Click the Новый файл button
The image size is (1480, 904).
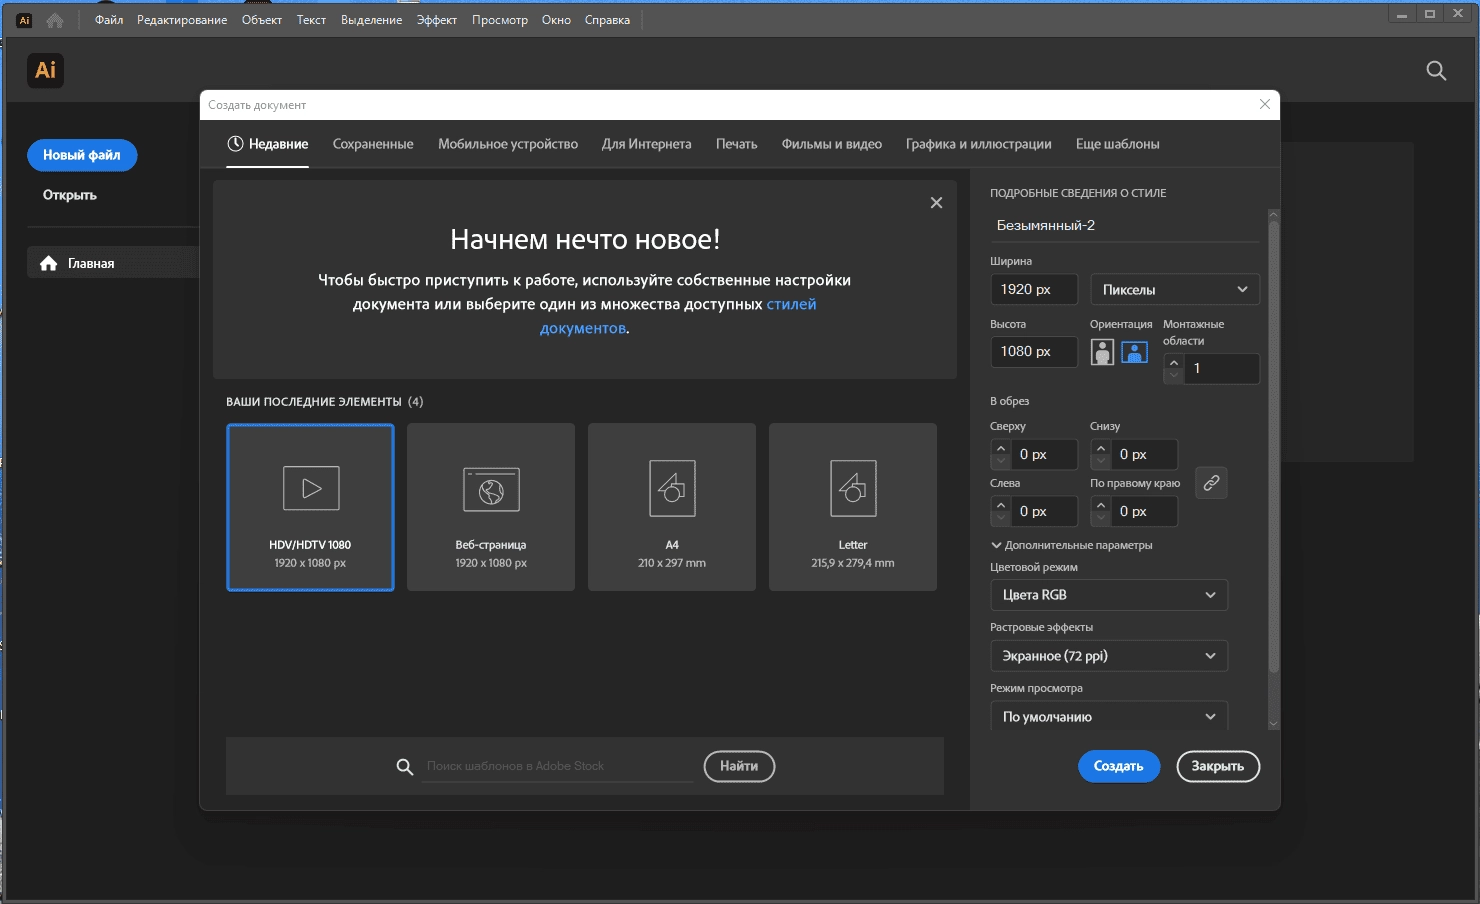click(x=82, y=155)
